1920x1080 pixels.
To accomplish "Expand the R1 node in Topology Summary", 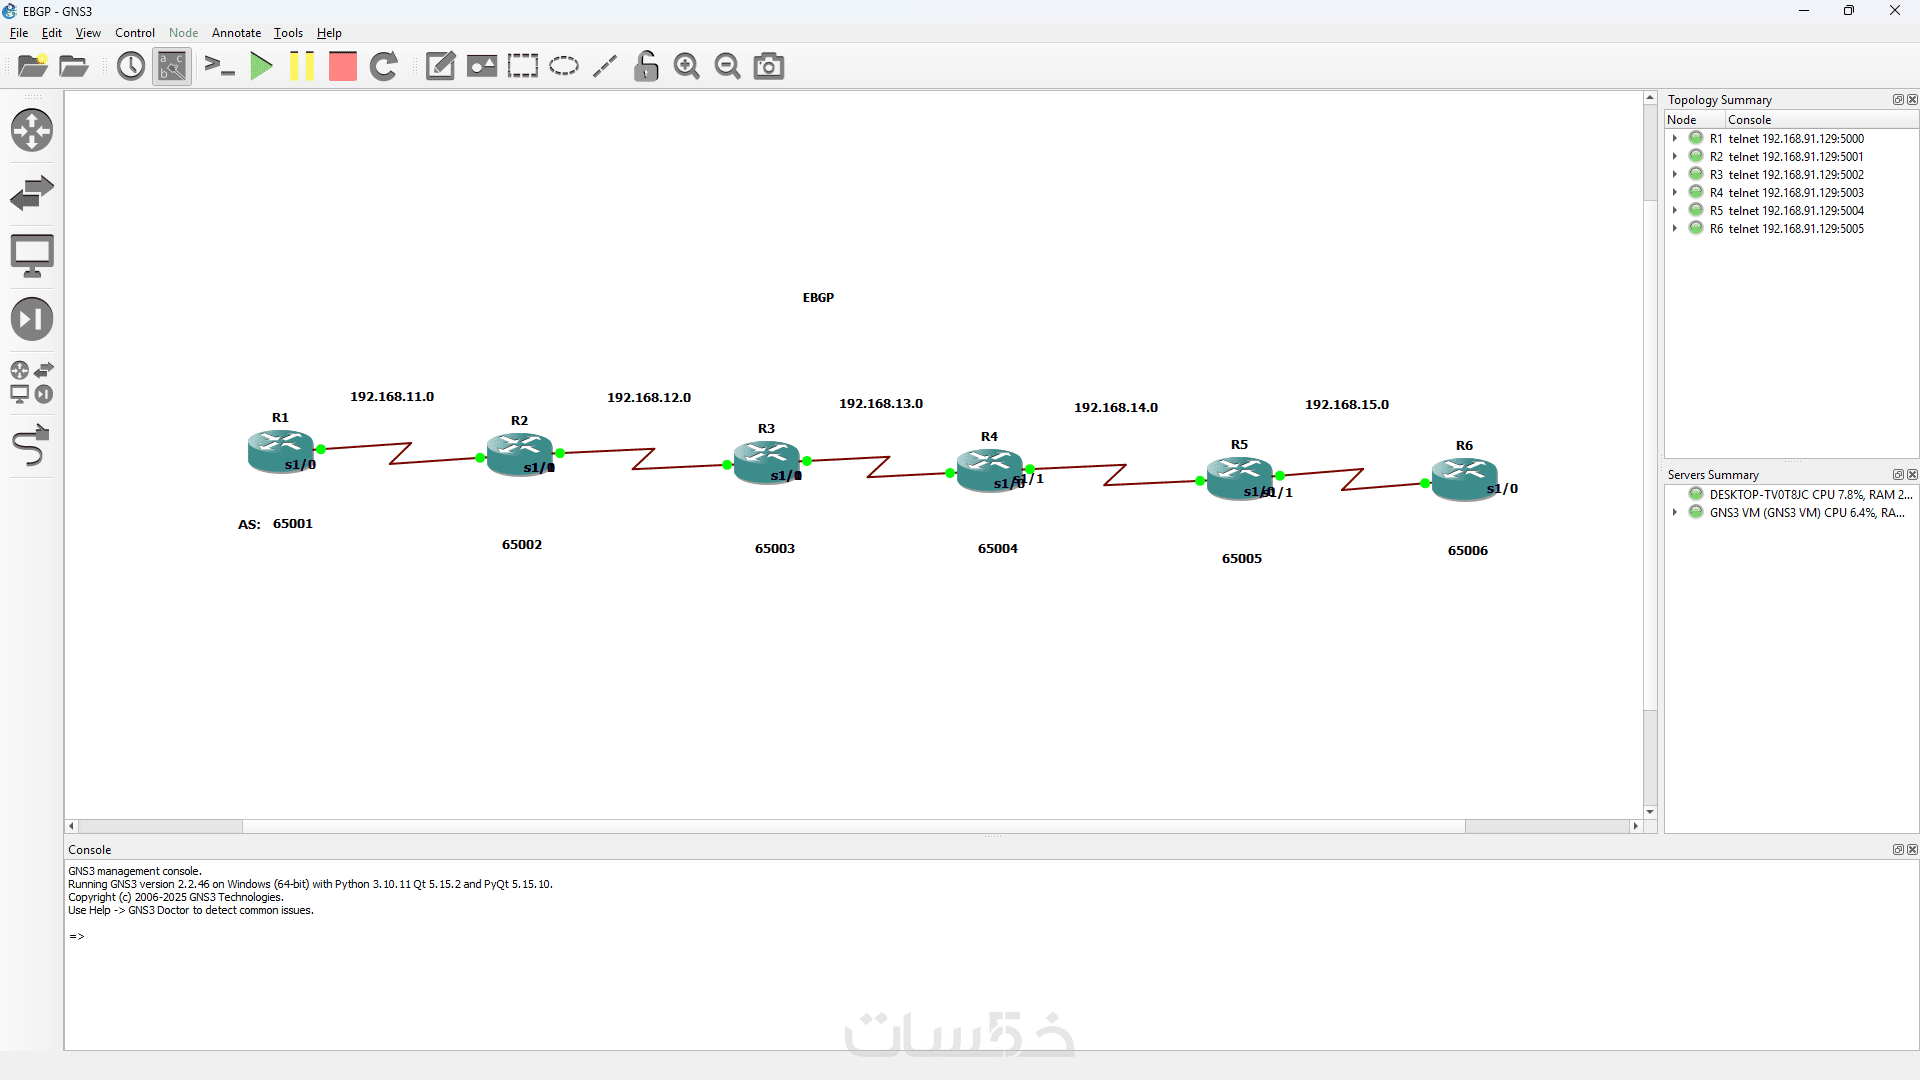I will point(1674,138).
